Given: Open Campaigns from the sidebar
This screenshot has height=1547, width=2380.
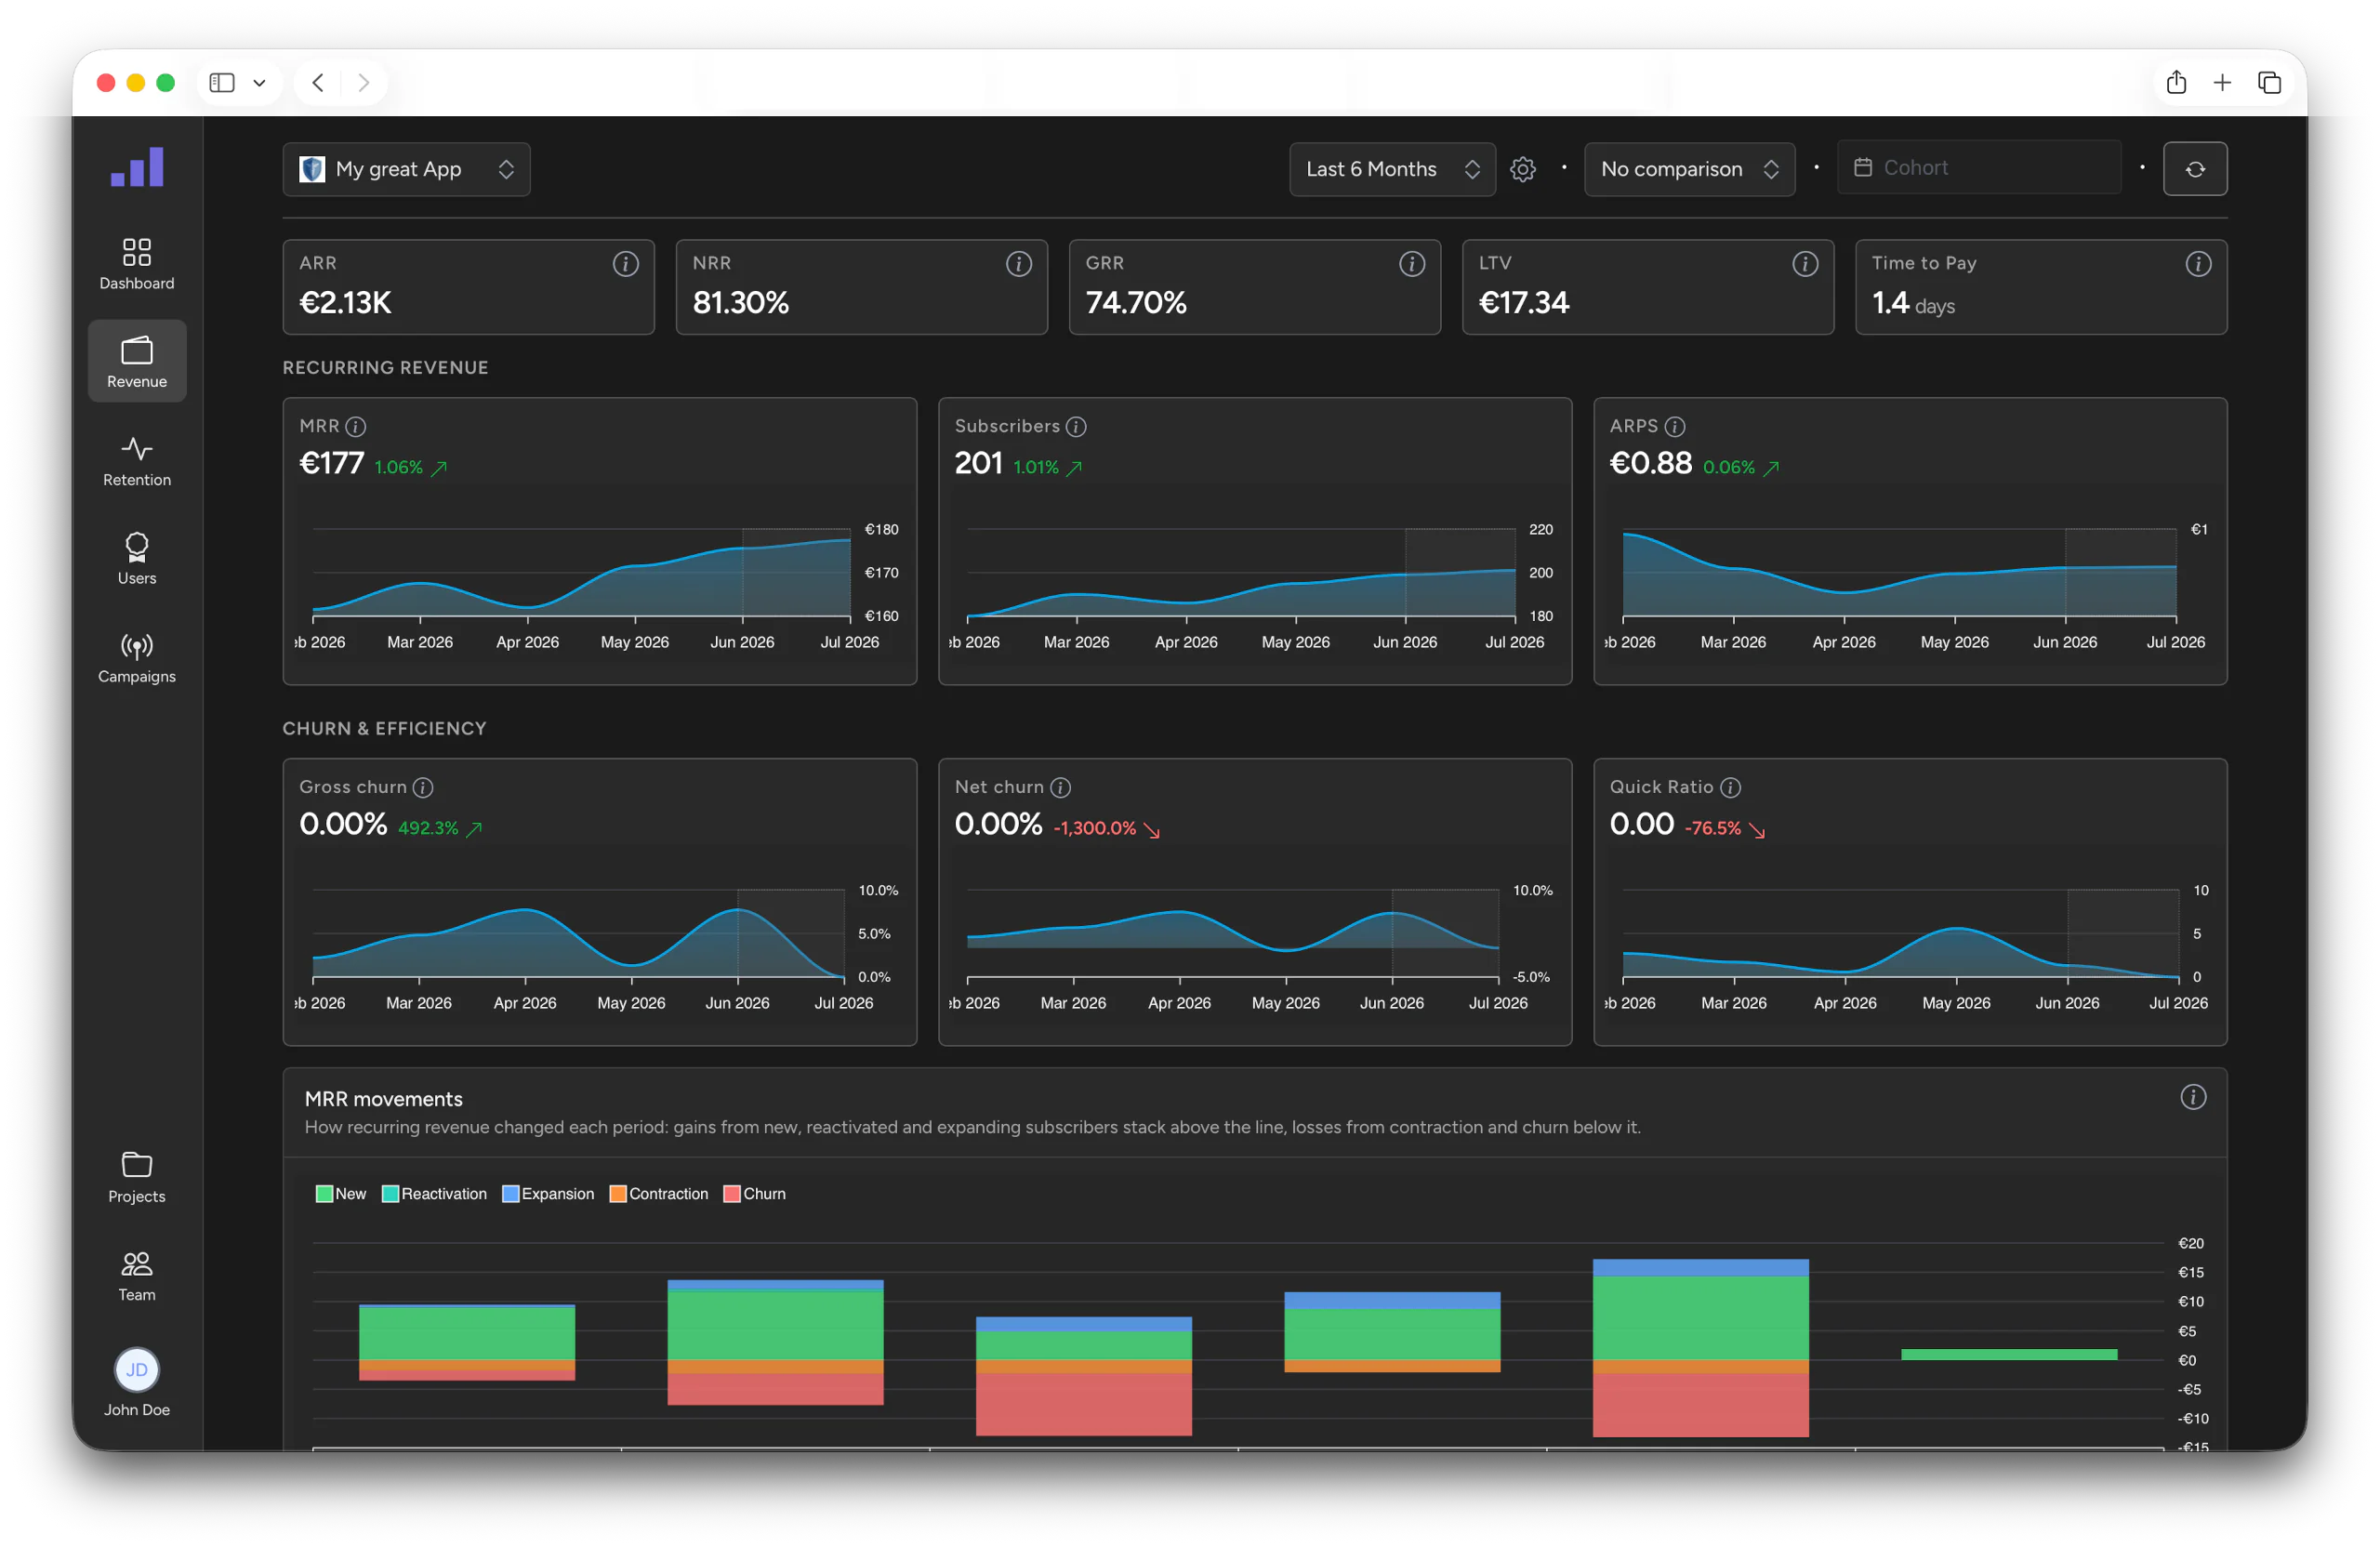Looking at the screenshot, I should 137,657.
